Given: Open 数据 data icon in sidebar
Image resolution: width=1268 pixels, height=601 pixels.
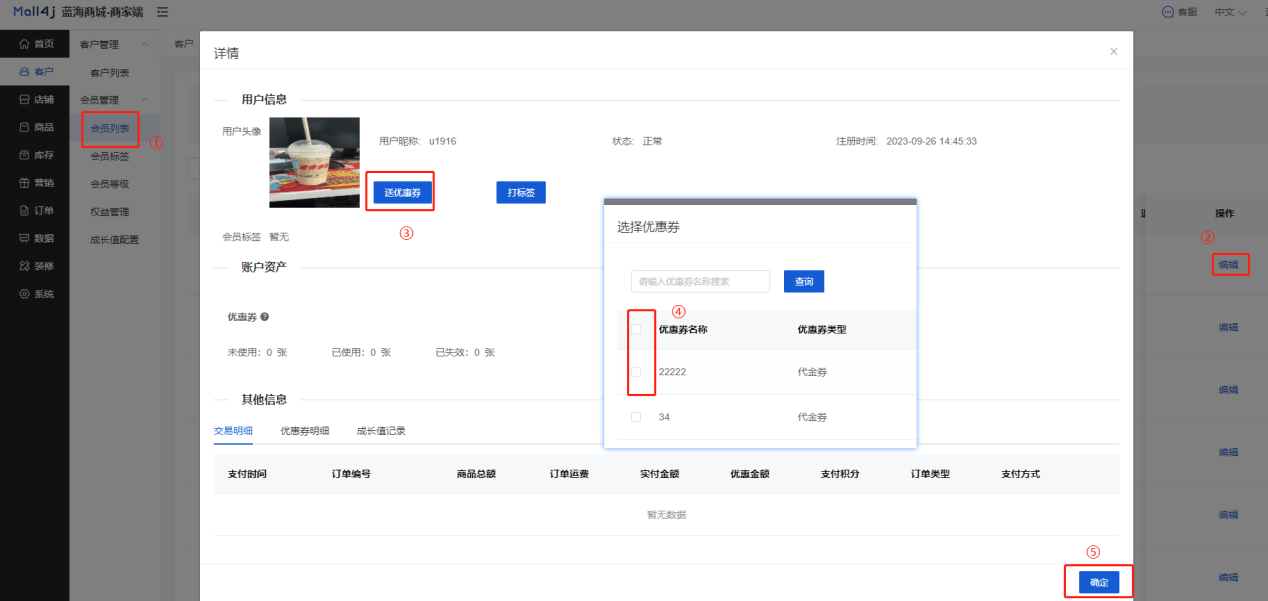Looking at the screenshot, I should click(x=25, y=238).
